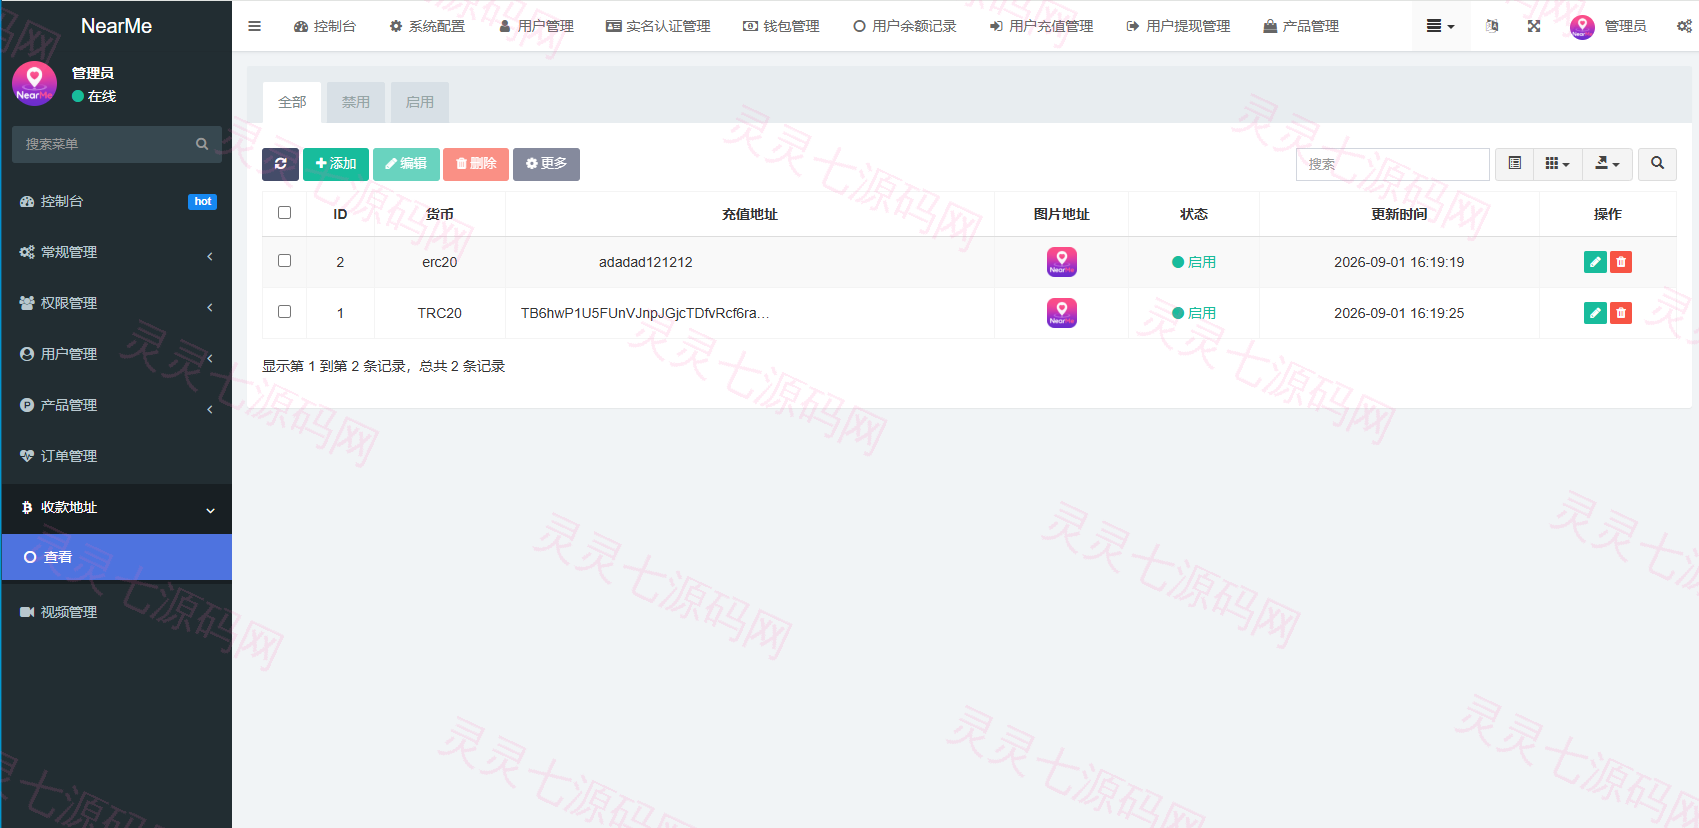The image size is (1699, 828).
Task: Toggle the card view icon in the table toolbar
Action: tap(1515, 164)
